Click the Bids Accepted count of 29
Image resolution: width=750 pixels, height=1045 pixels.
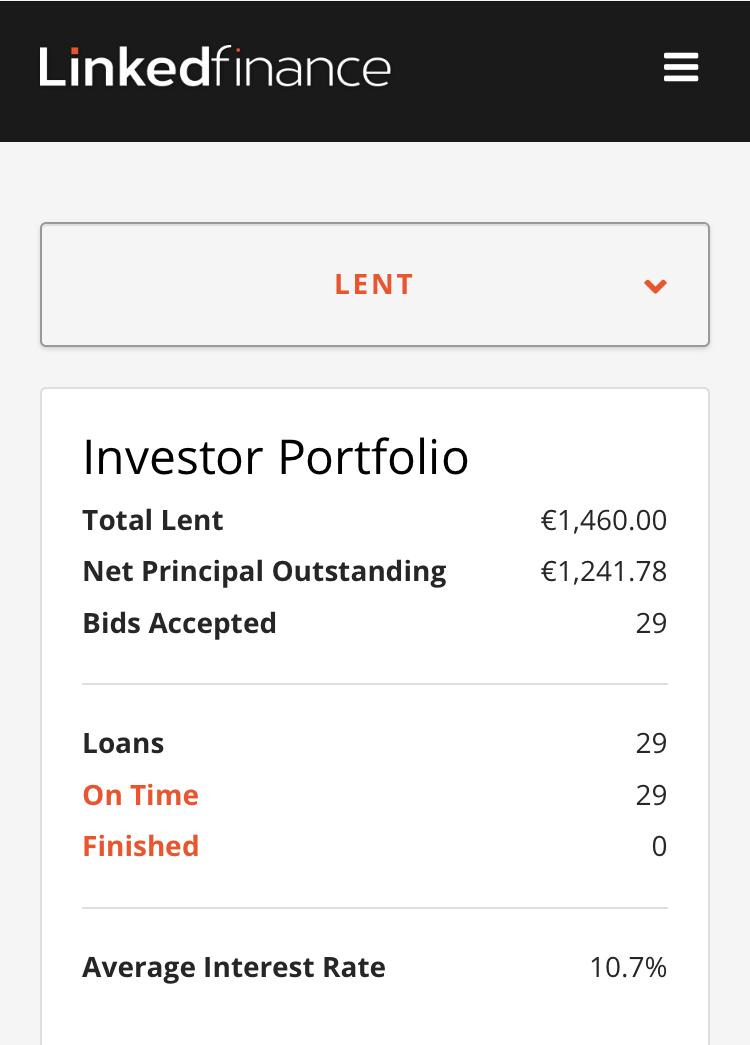tap(651, 623)
